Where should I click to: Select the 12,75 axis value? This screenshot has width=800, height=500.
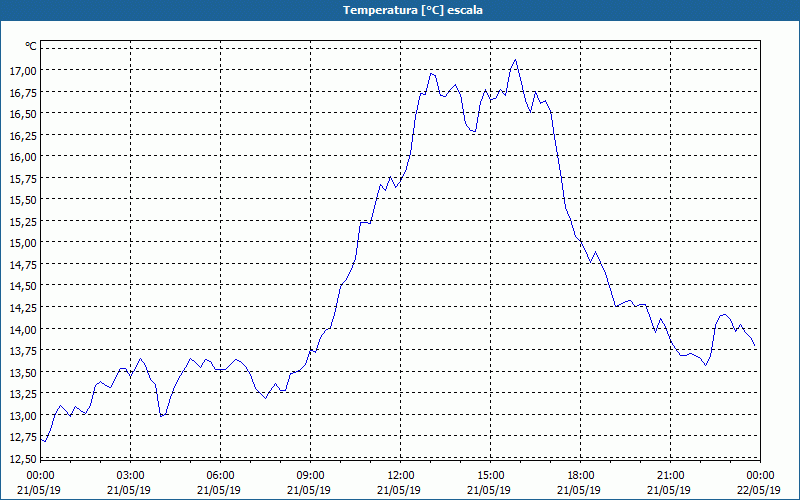(x=23, y=437)
